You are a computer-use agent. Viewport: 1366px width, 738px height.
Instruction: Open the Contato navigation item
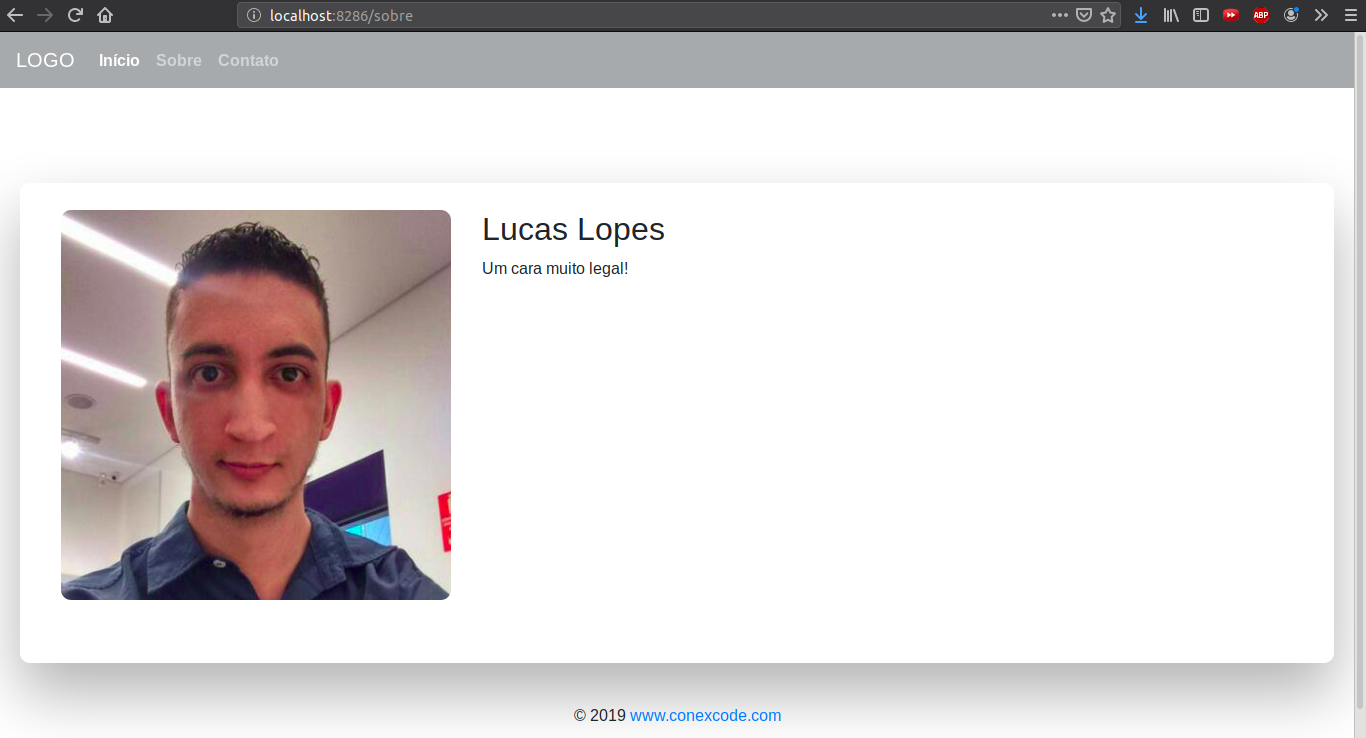248,61
